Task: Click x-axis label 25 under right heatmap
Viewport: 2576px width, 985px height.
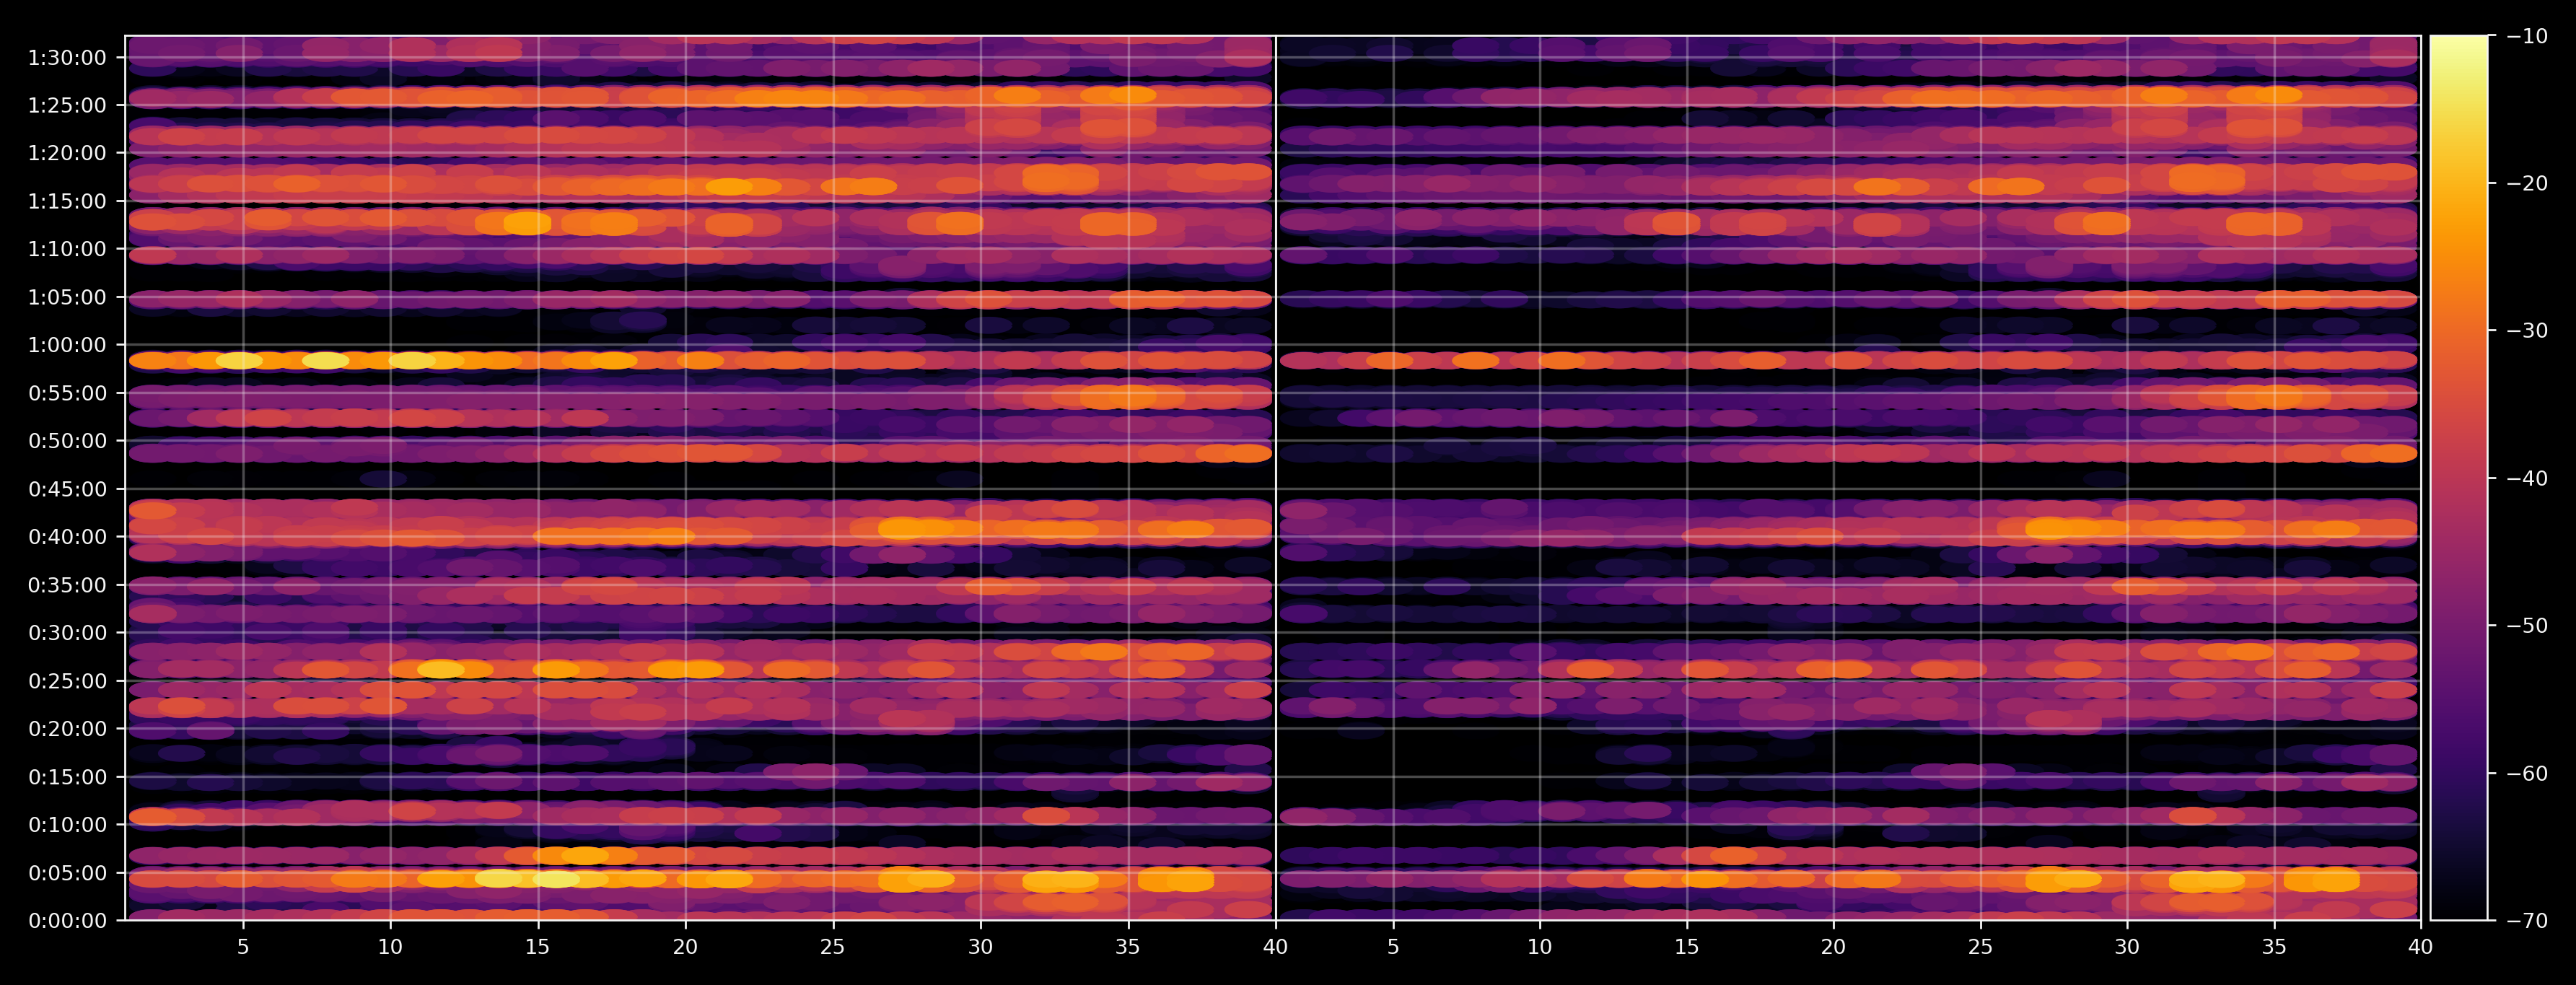Action: pos(1980,947)
